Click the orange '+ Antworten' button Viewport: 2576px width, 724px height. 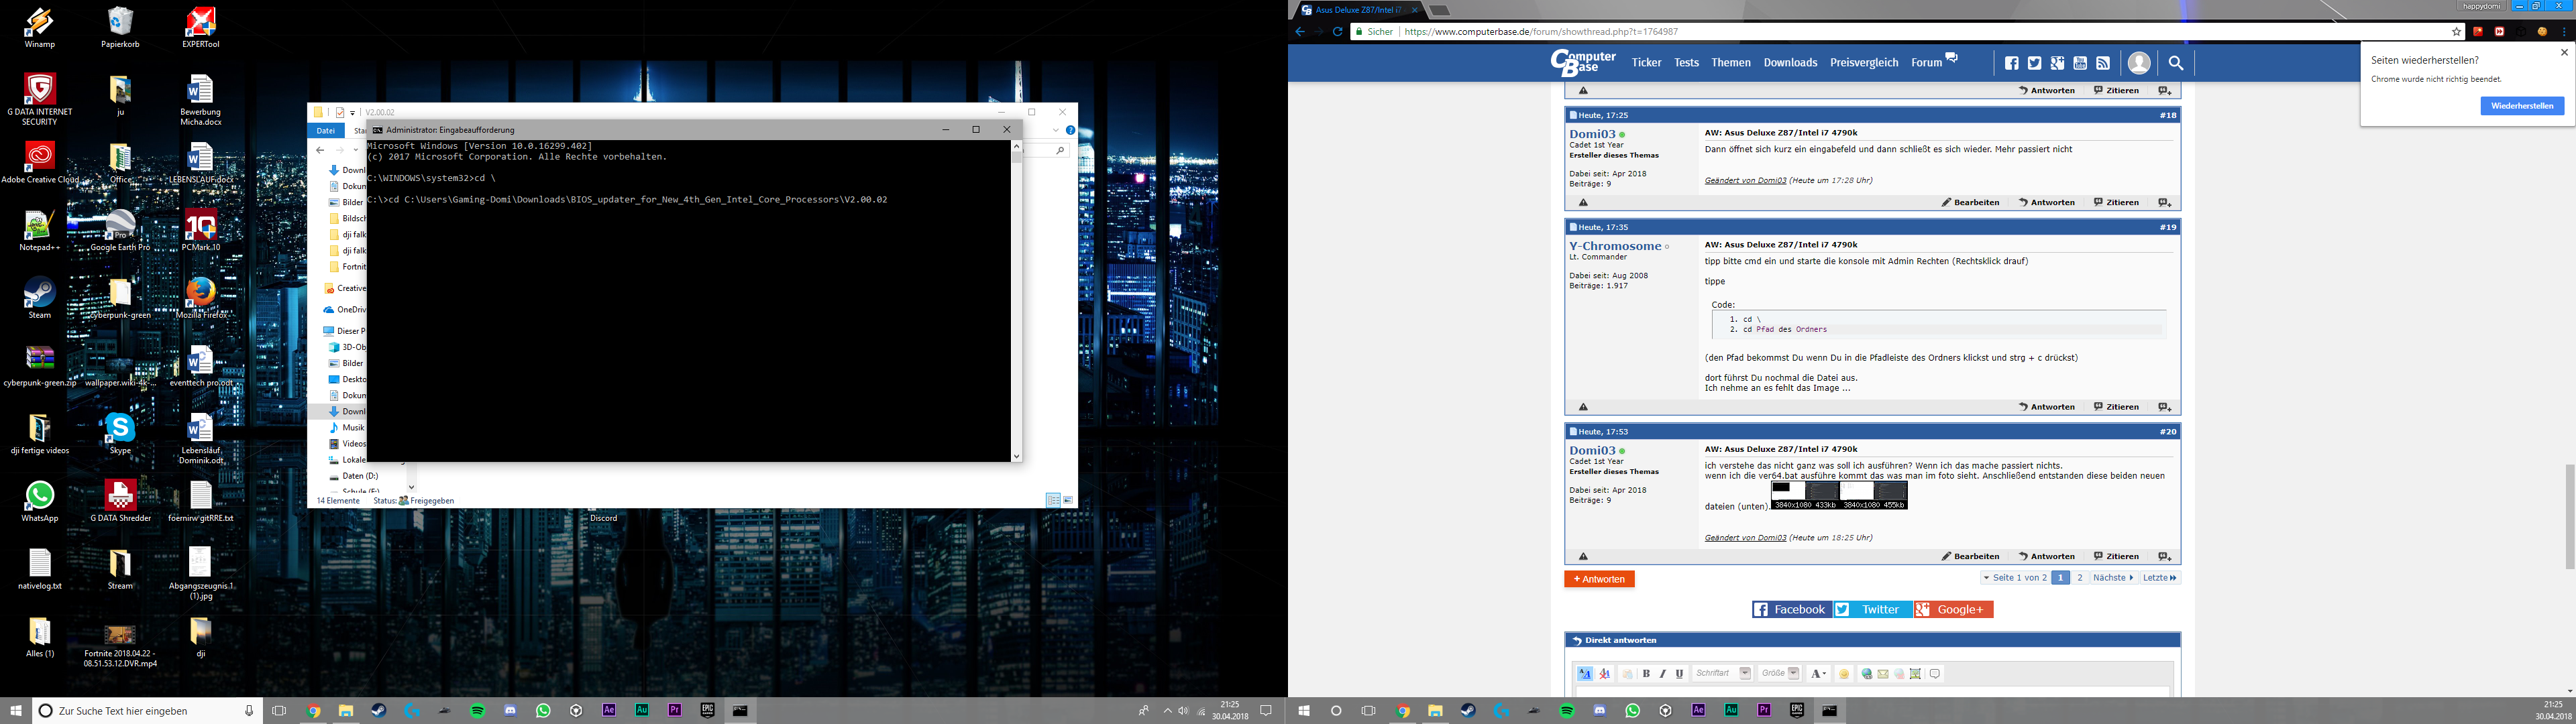pyautogui.click(x=1599, y=579)
